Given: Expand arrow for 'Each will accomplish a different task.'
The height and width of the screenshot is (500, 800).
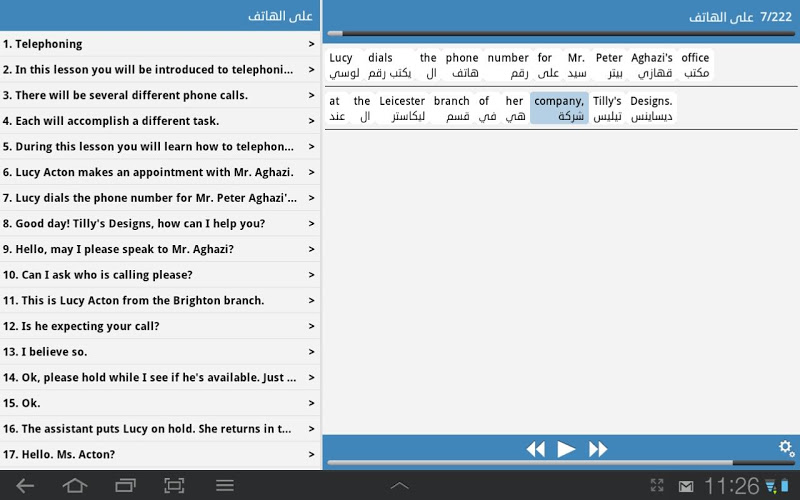Looking at the screenshot, I should tap(311, 121).
